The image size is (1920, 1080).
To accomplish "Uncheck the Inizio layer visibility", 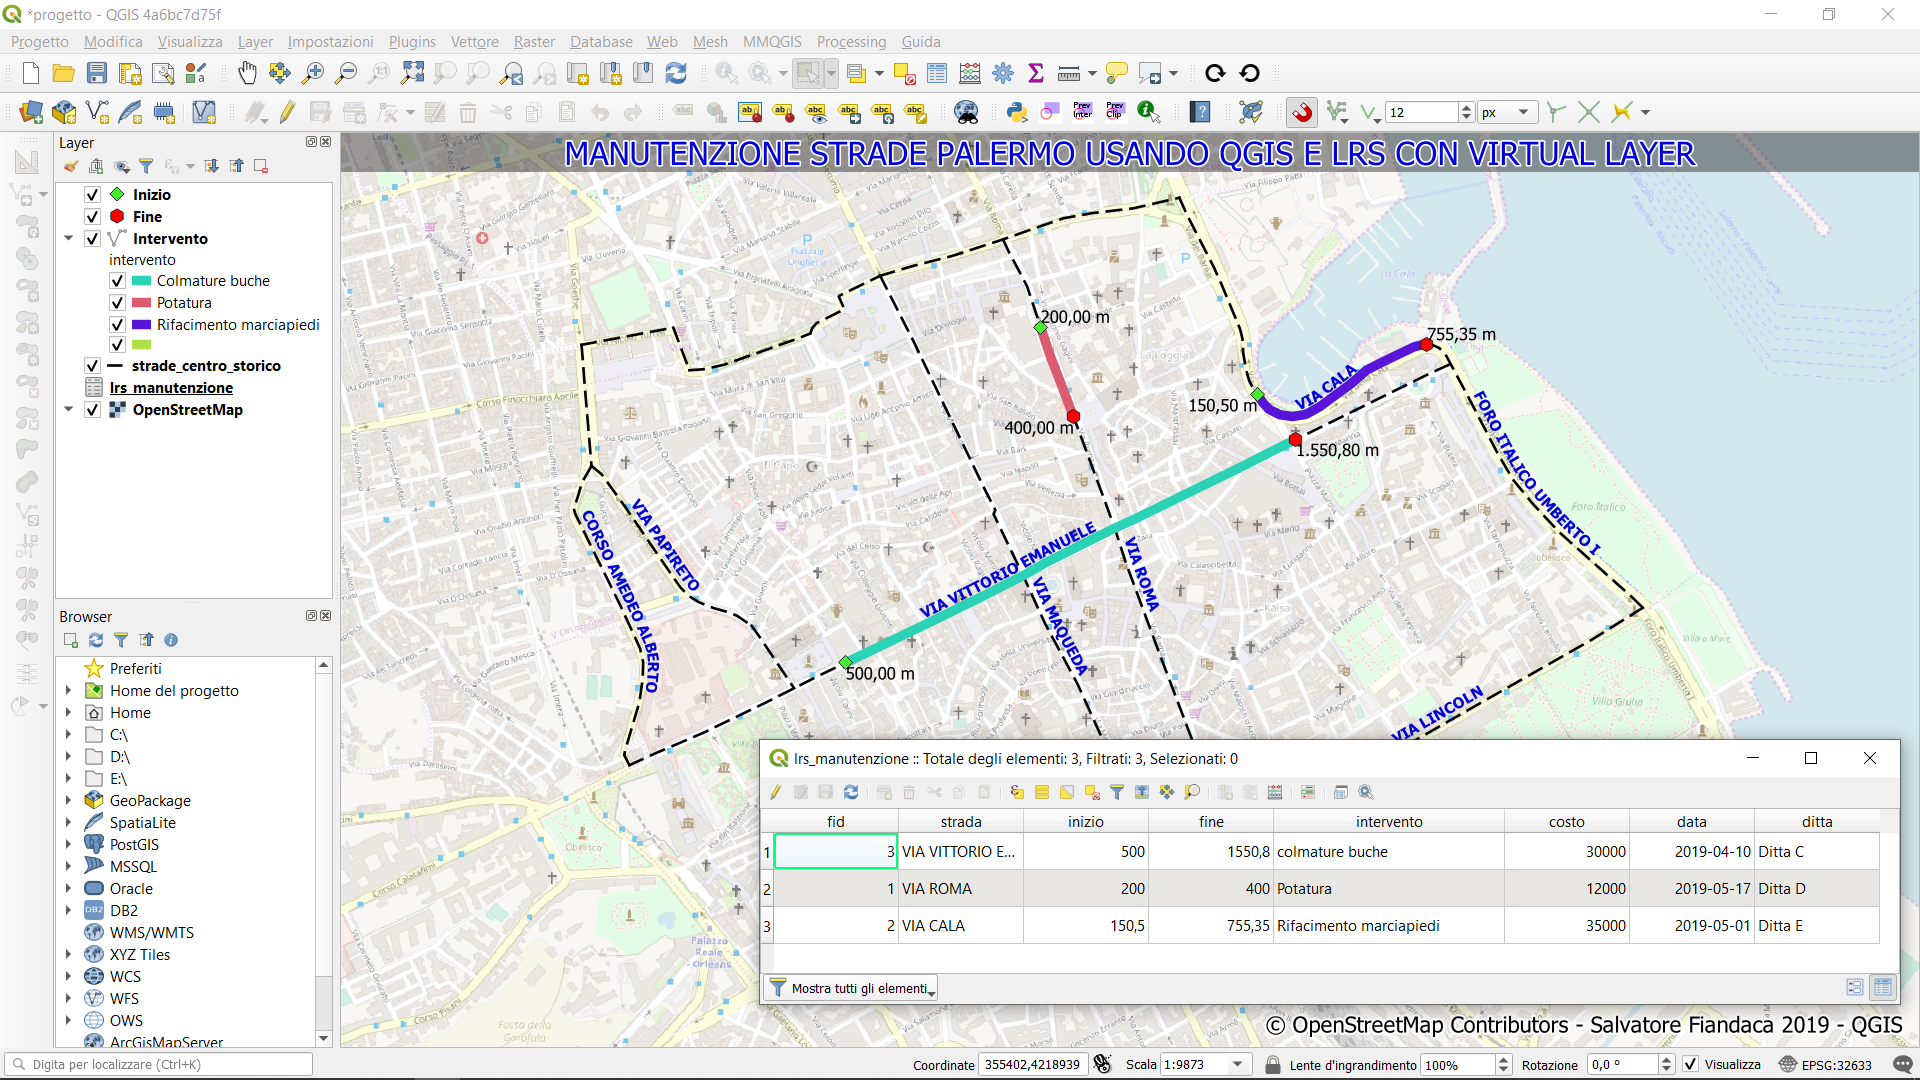I will (x=92, y=195).
